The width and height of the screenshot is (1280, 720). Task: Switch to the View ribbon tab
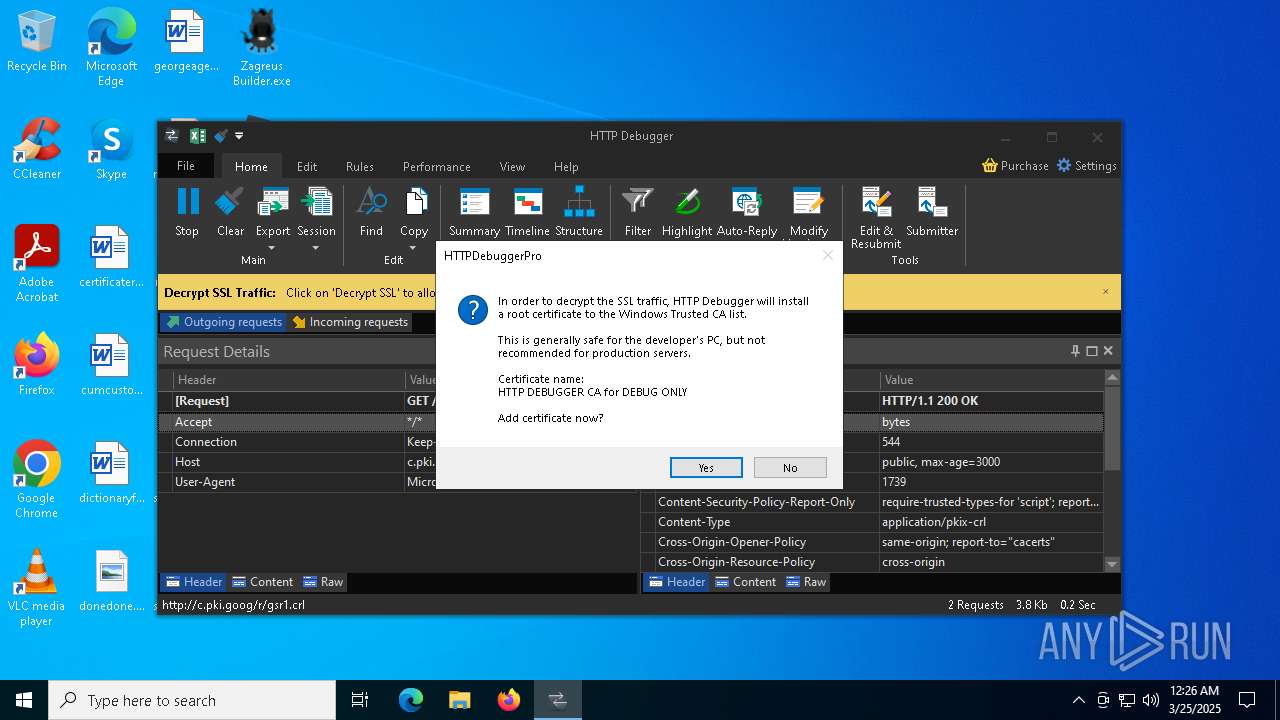[513, 167]
